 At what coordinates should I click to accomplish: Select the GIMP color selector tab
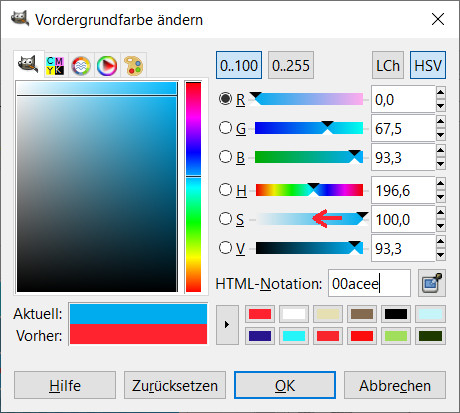pyautogui.click(x=29, y=64)
